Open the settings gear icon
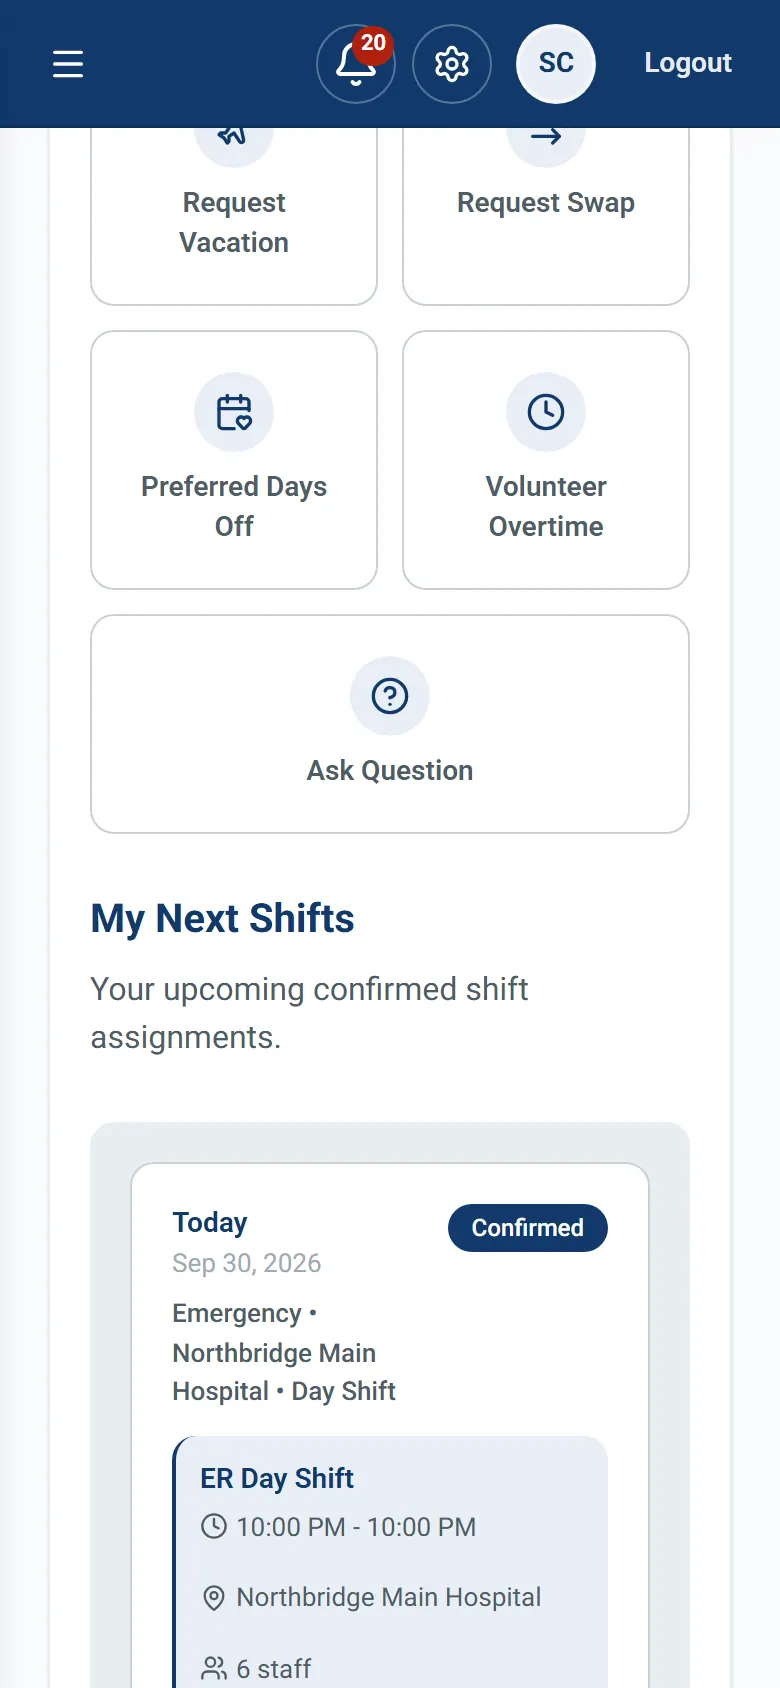The image size is (780, 1688). coord(452,64)
